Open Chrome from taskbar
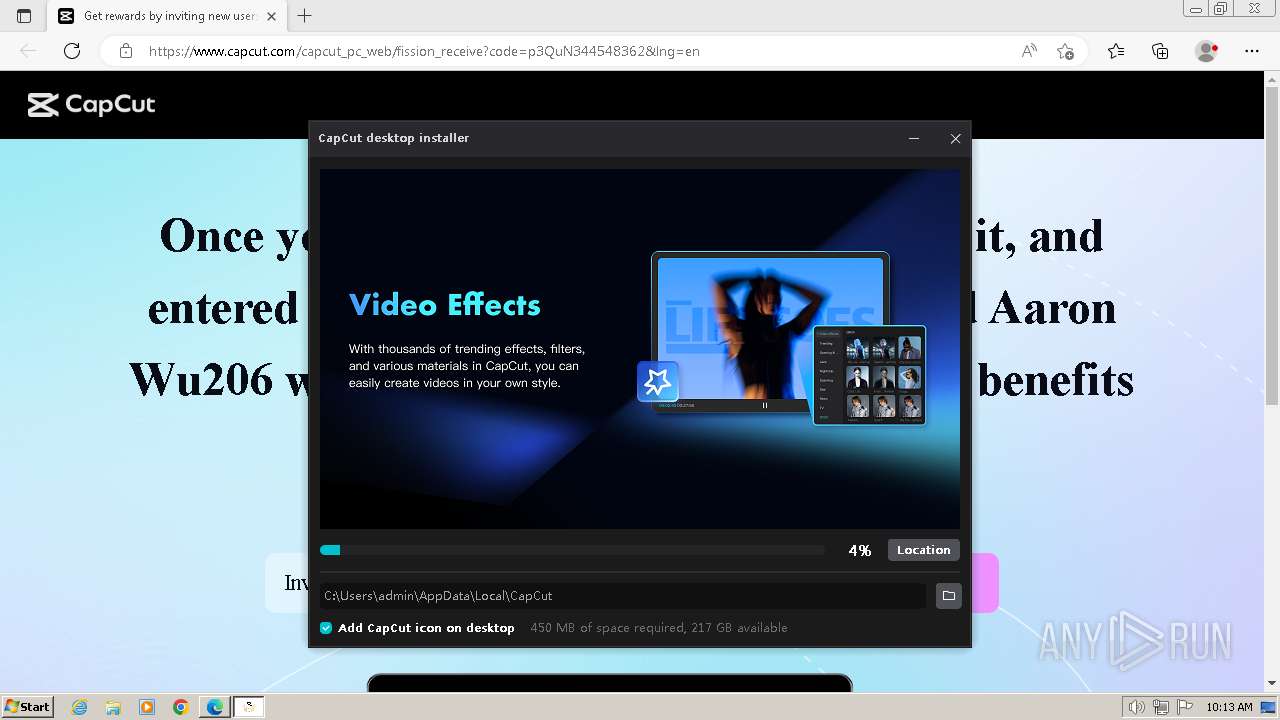1280x720 pixels. (181, 707)
